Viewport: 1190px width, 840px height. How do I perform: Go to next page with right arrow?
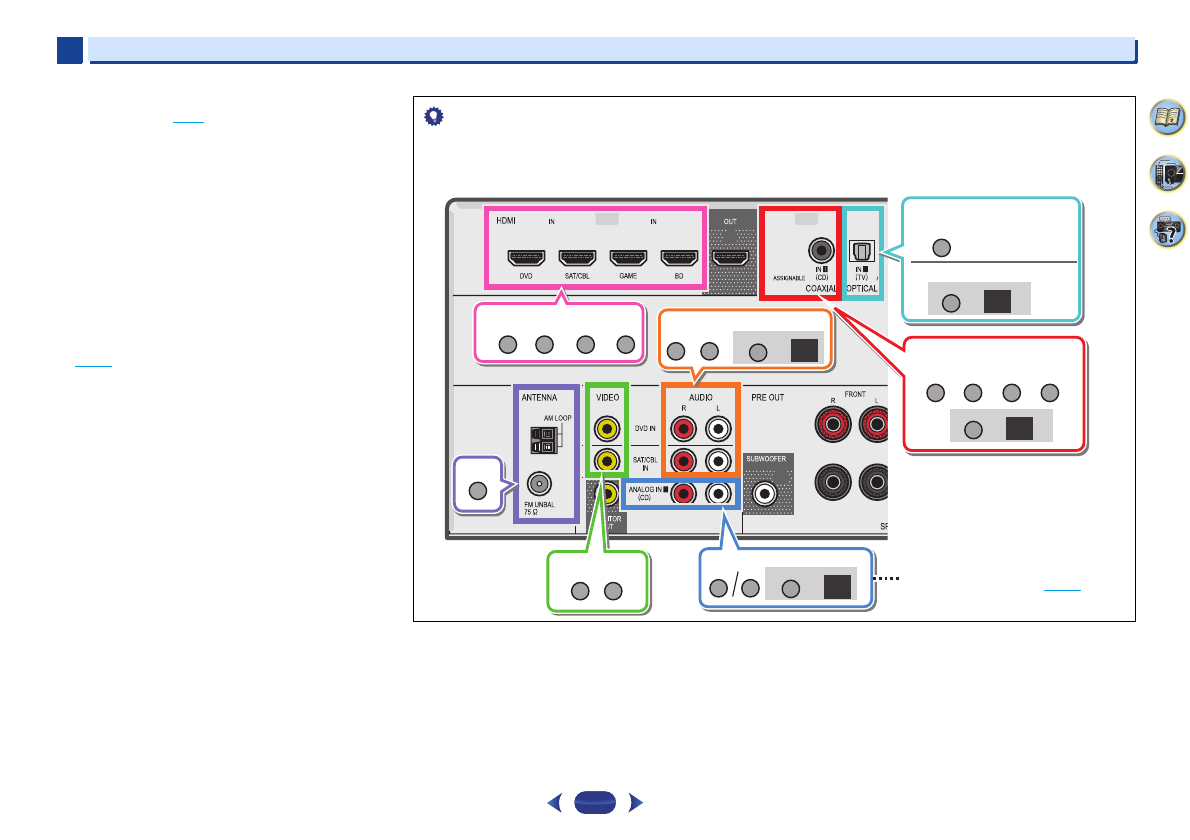click(634, 802)
